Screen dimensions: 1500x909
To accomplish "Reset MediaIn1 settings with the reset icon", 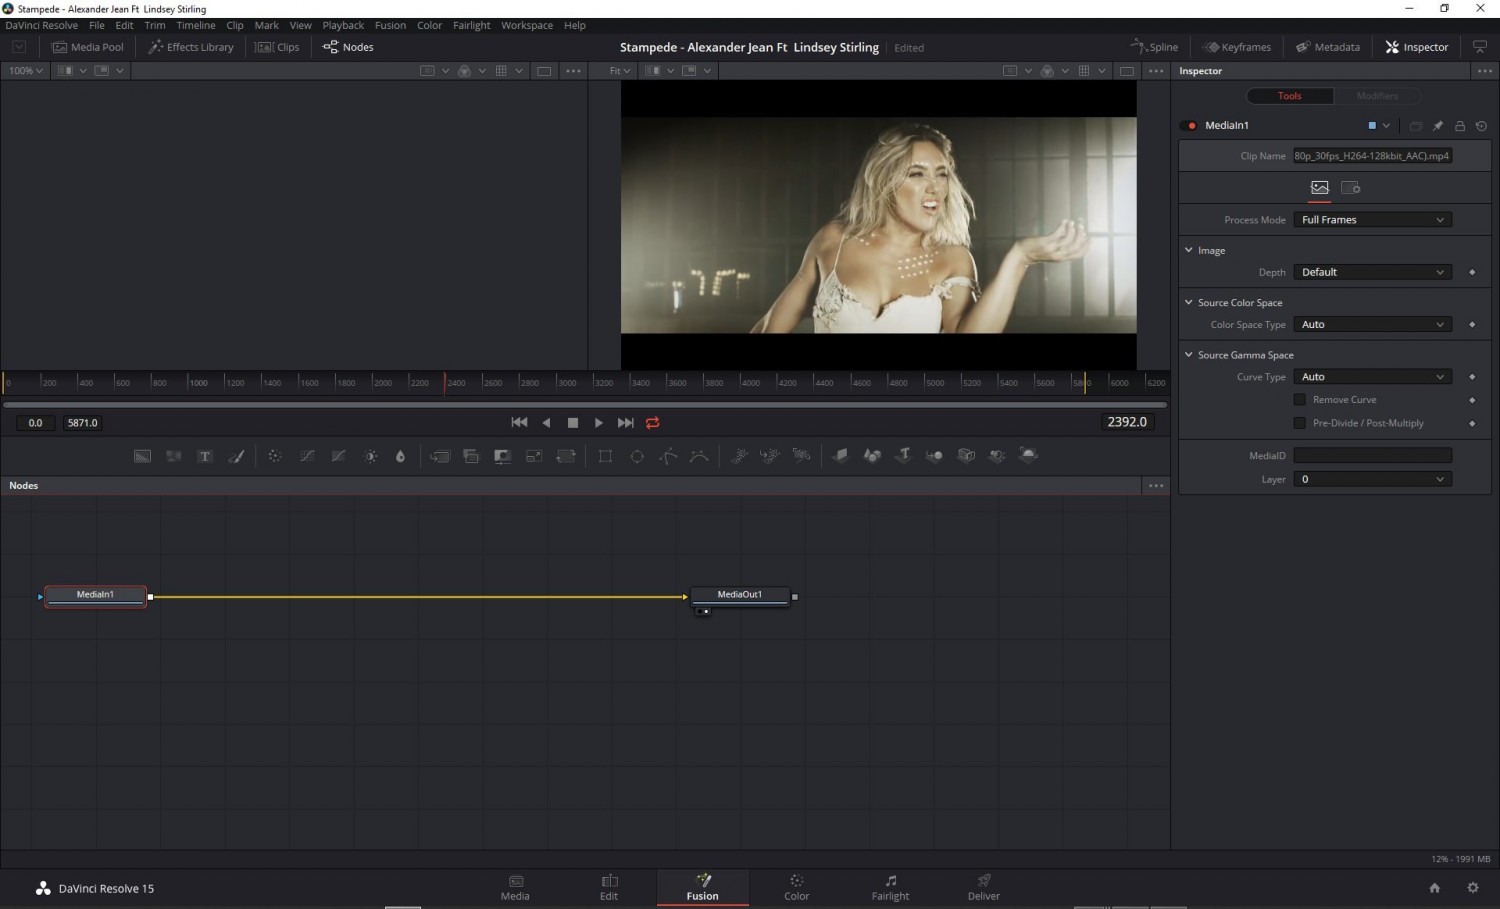I will [1482, 126].
